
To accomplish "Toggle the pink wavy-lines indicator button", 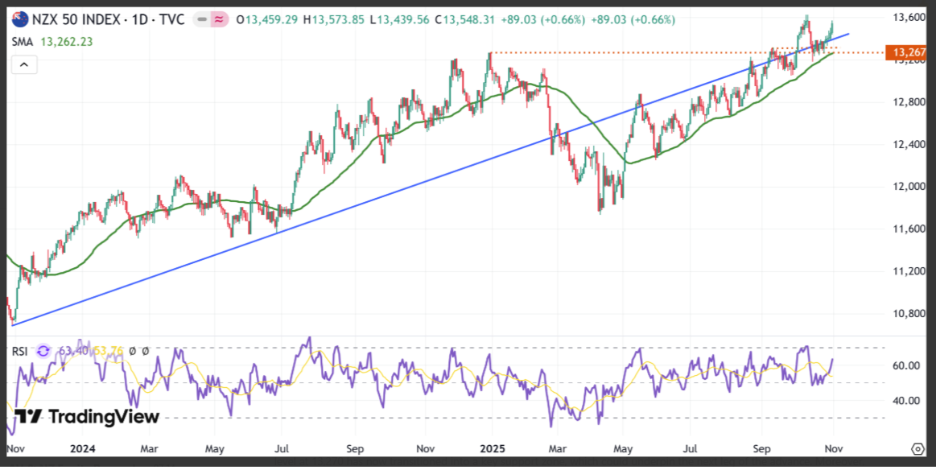I will (x=219, y=20).
